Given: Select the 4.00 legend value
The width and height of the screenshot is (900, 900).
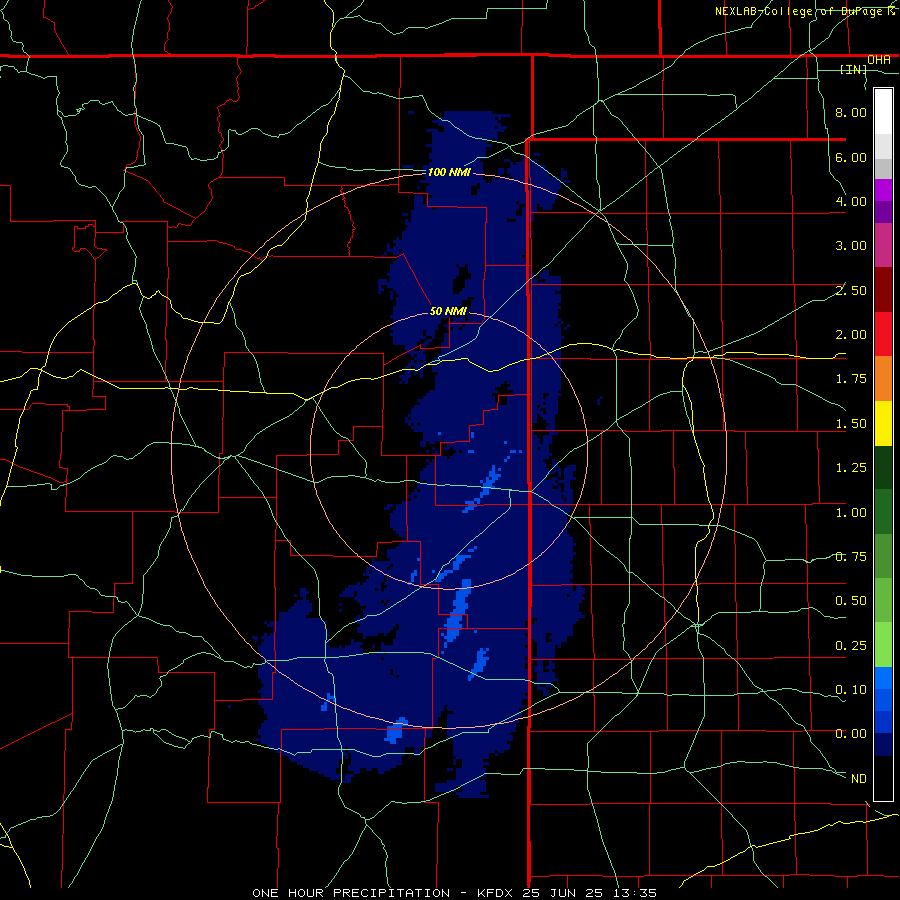Looking at the screenshot, I should click(x=851, y=201).
